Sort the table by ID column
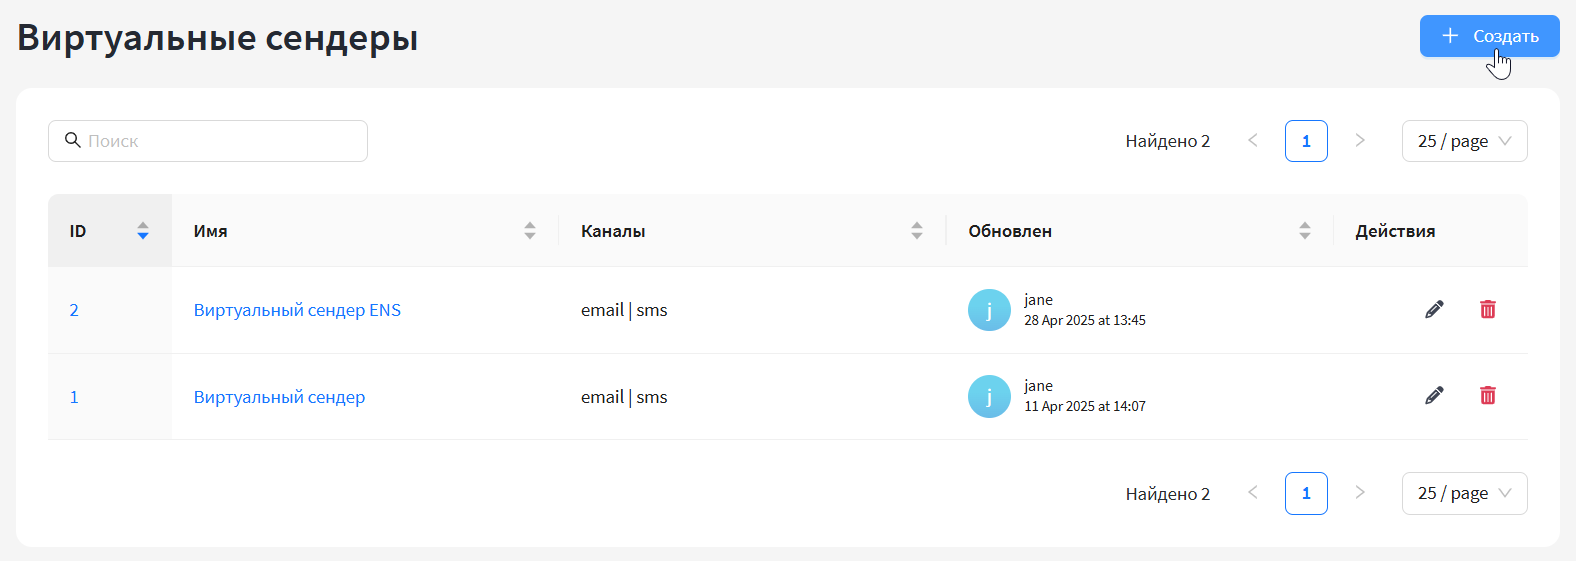Viewport: 1576px width, 561px height. pyautogui.click(x=143, y=231)
